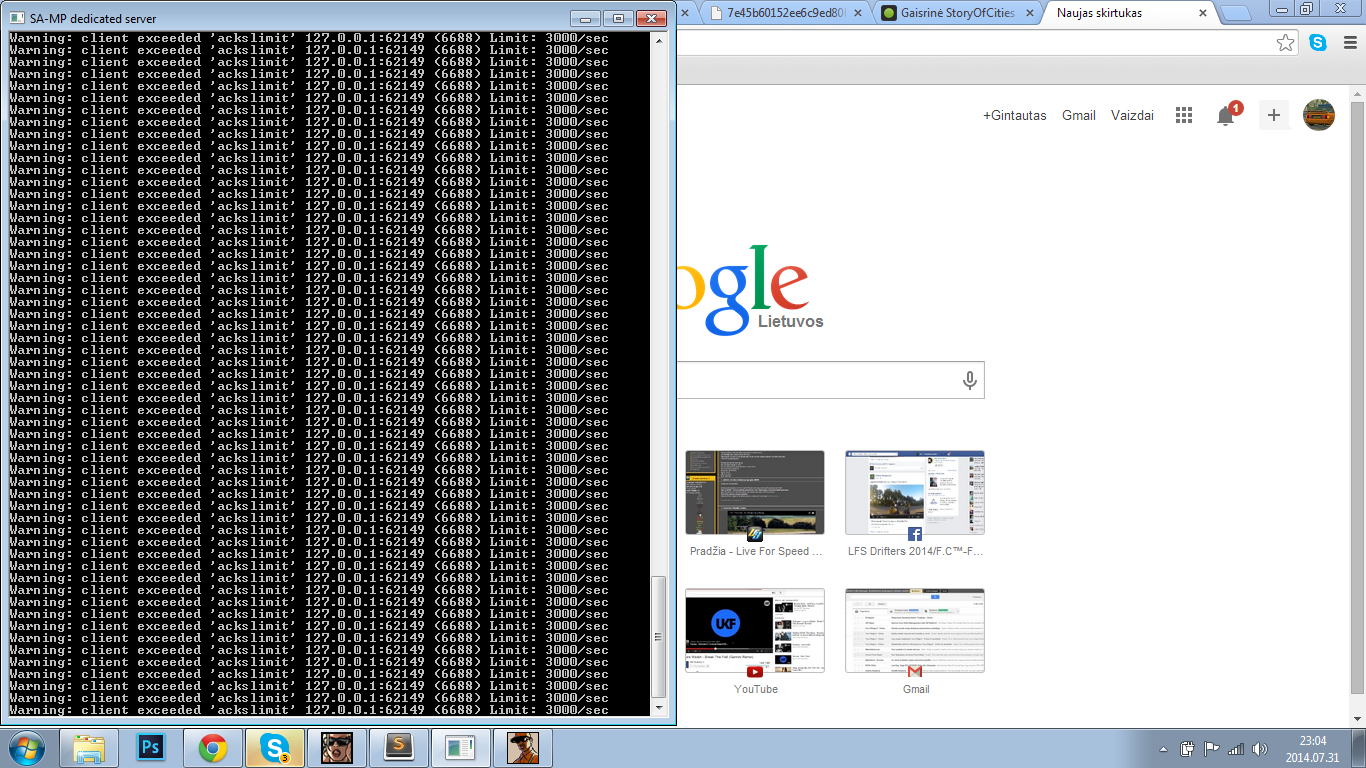
Task: Switch to the Gaisrinė StoryOfCities tab
Action: coord(957,13)
